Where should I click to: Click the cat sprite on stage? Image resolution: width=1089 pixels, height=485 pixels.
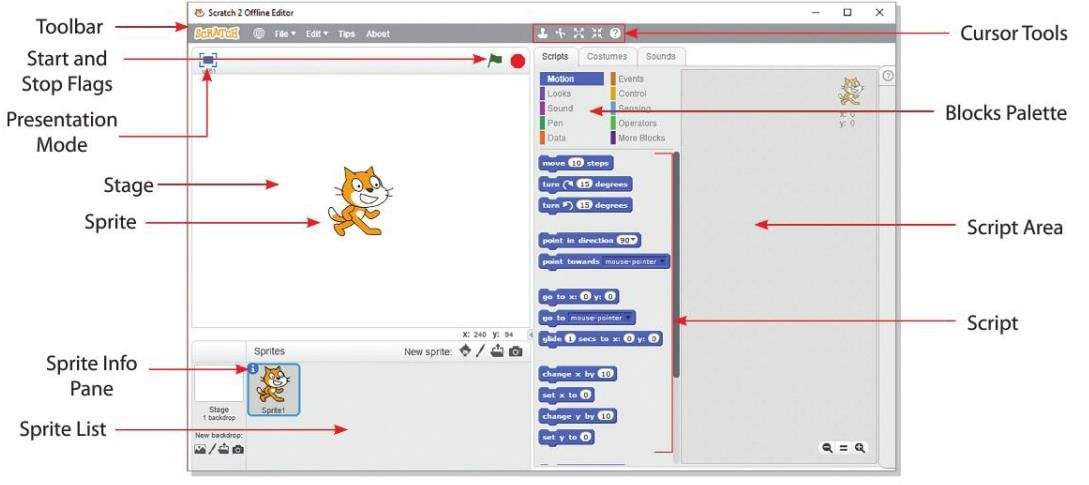click(x=358, y=201)
